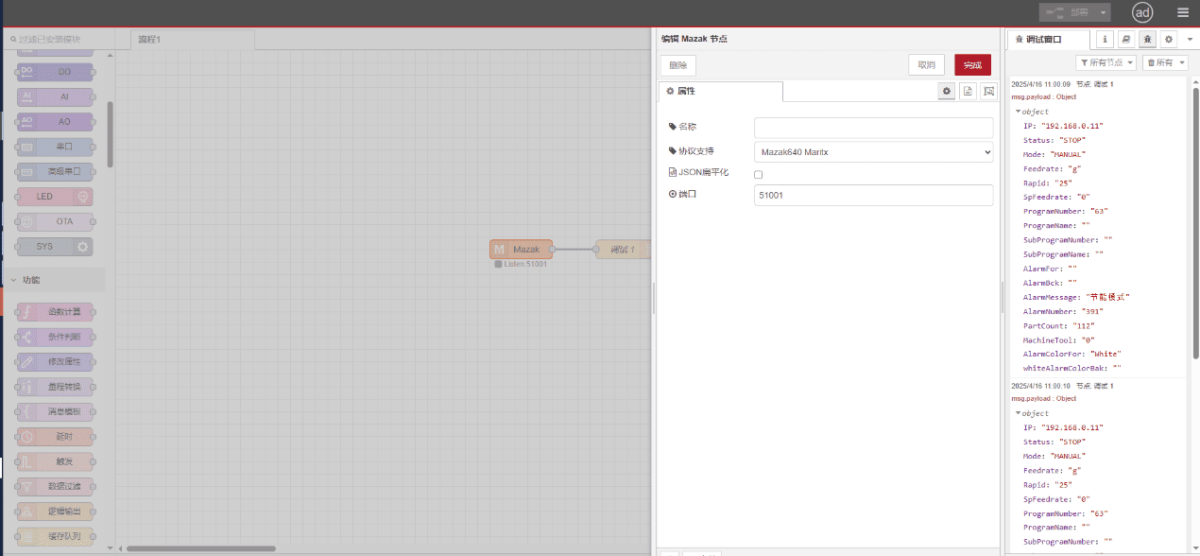
Task: Show the info sidebar tab icon
Action: (x=1105, y=39)
